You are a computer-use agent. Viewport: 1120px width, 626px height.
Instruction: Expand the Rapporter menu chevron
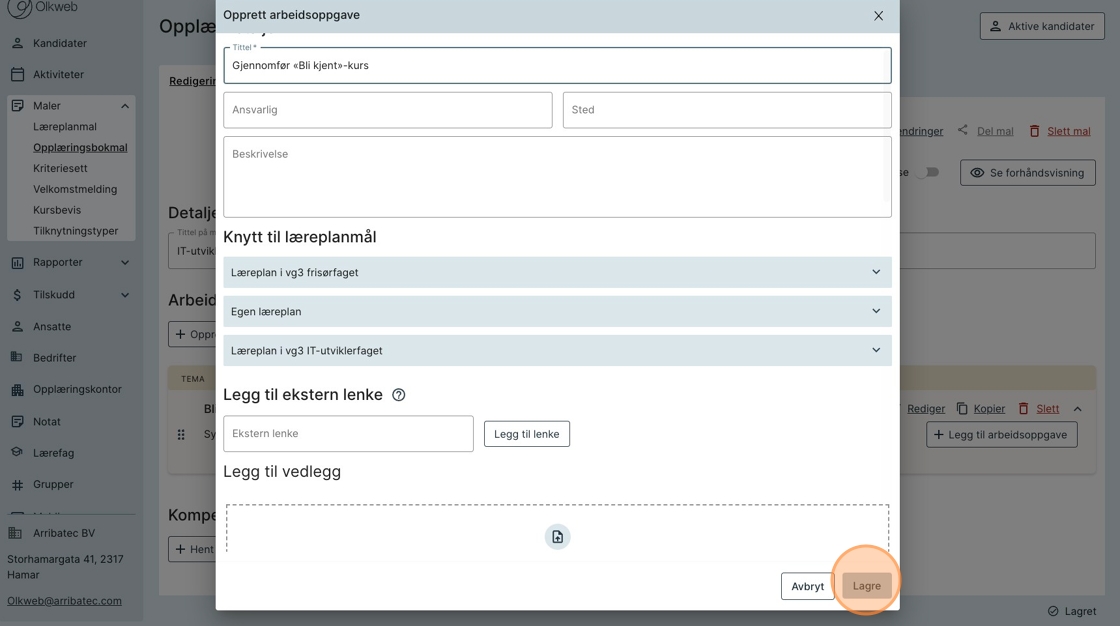point(125,262)
